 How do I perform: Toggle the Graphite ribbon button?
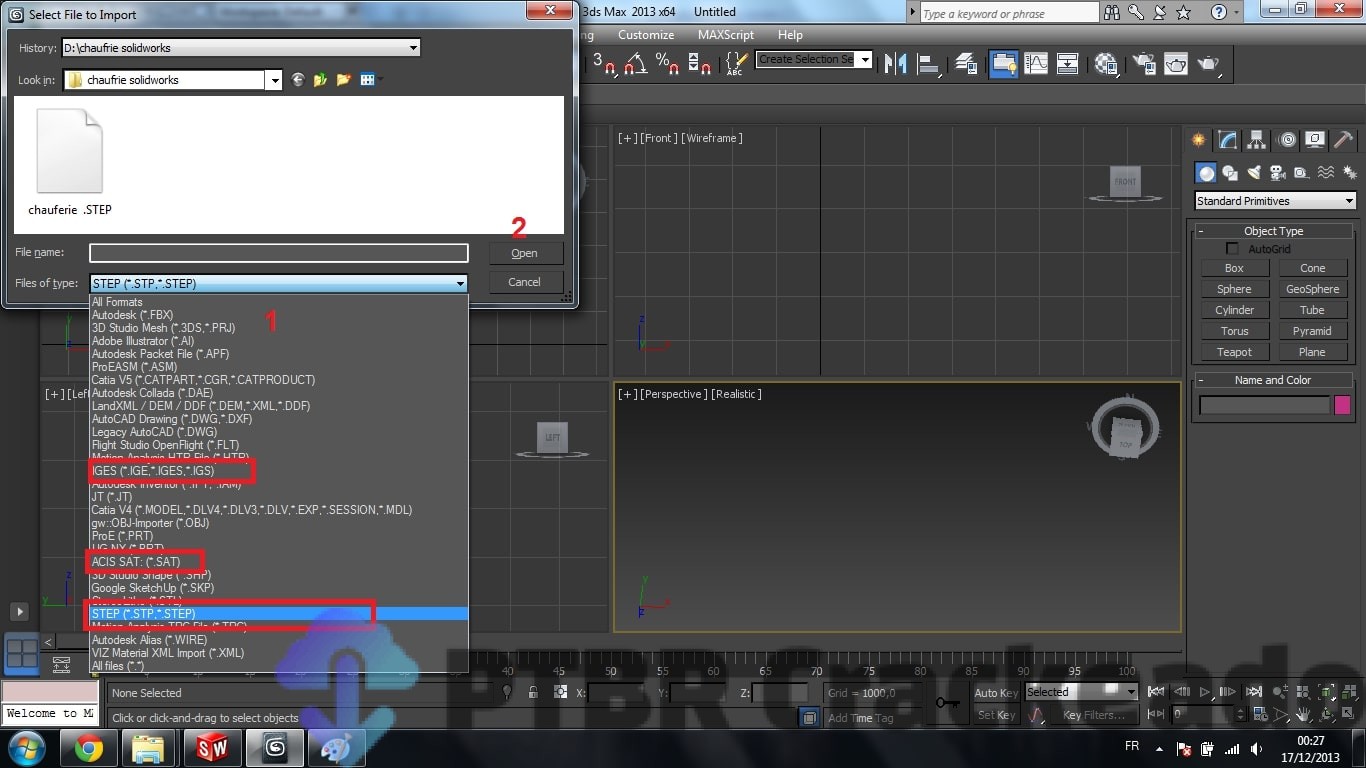click(1003, 63)
